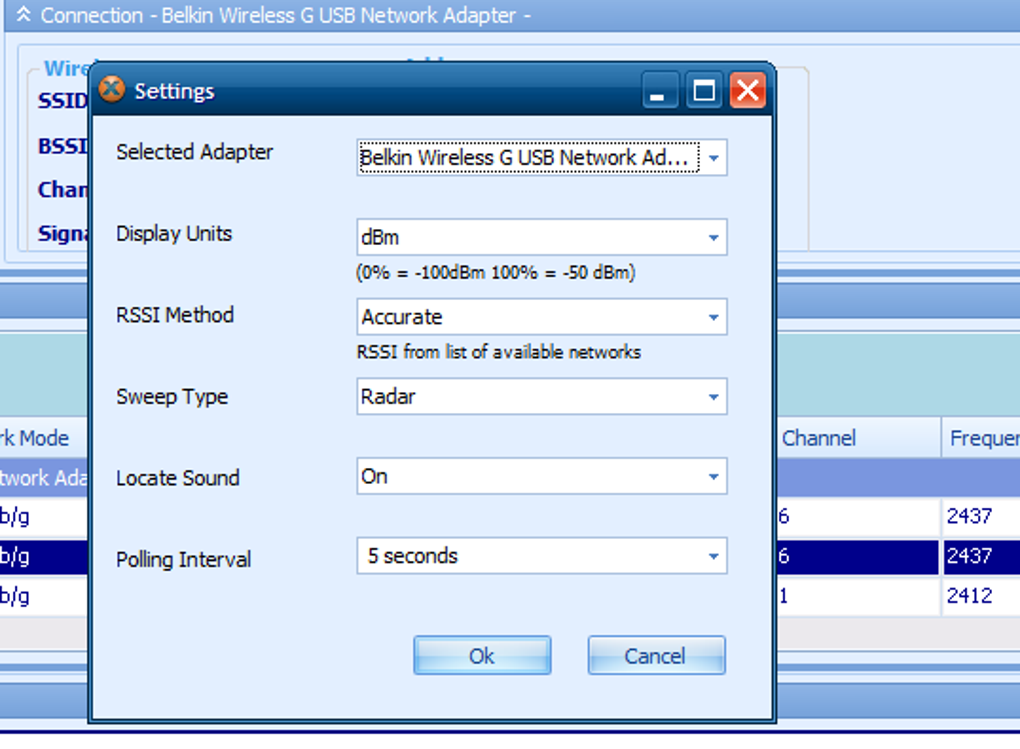The image size is (1020, 749).
Task: Click the Polling Interval label
Action: (183, 559)
